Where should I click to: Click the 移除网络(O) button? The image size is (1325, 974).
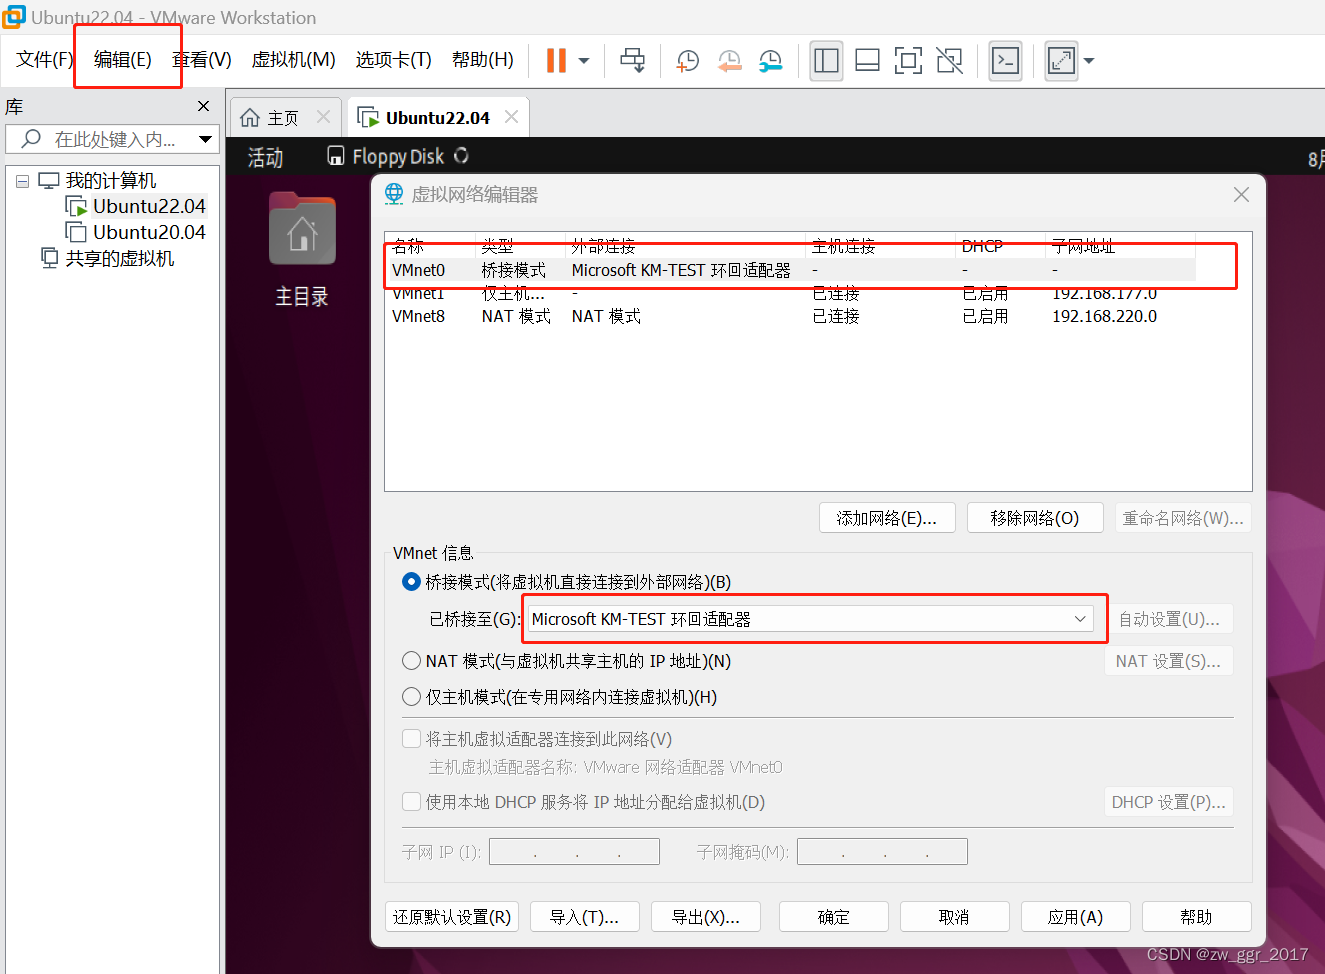(1035, 518)
